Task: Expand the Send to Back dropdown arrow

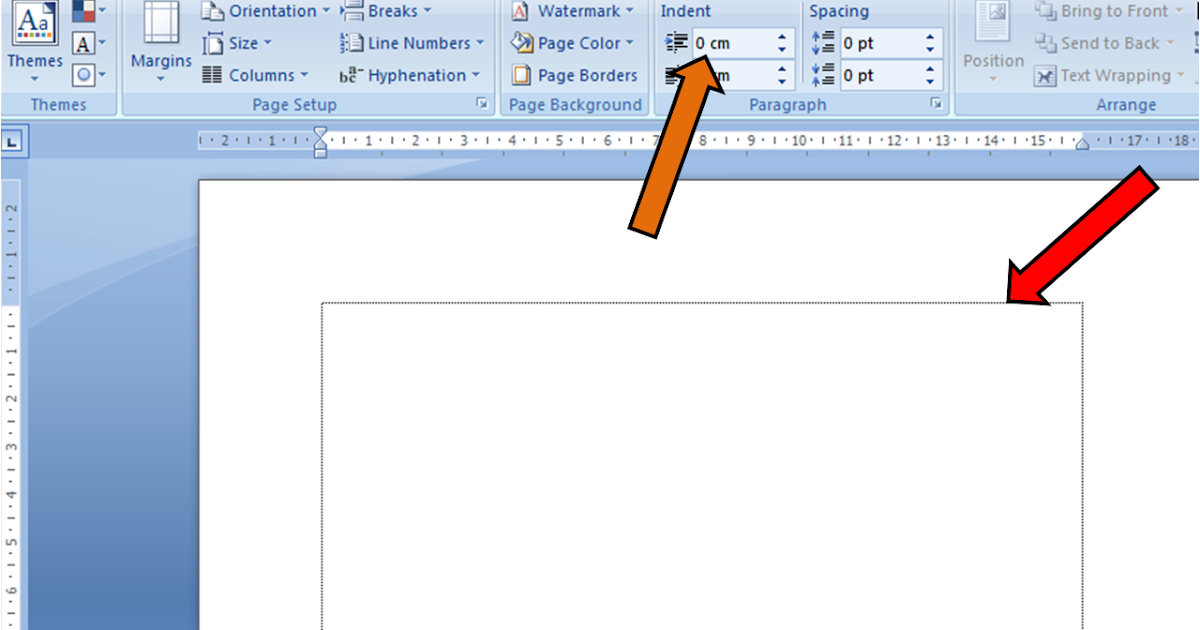Action: [x=1170, y=44]
